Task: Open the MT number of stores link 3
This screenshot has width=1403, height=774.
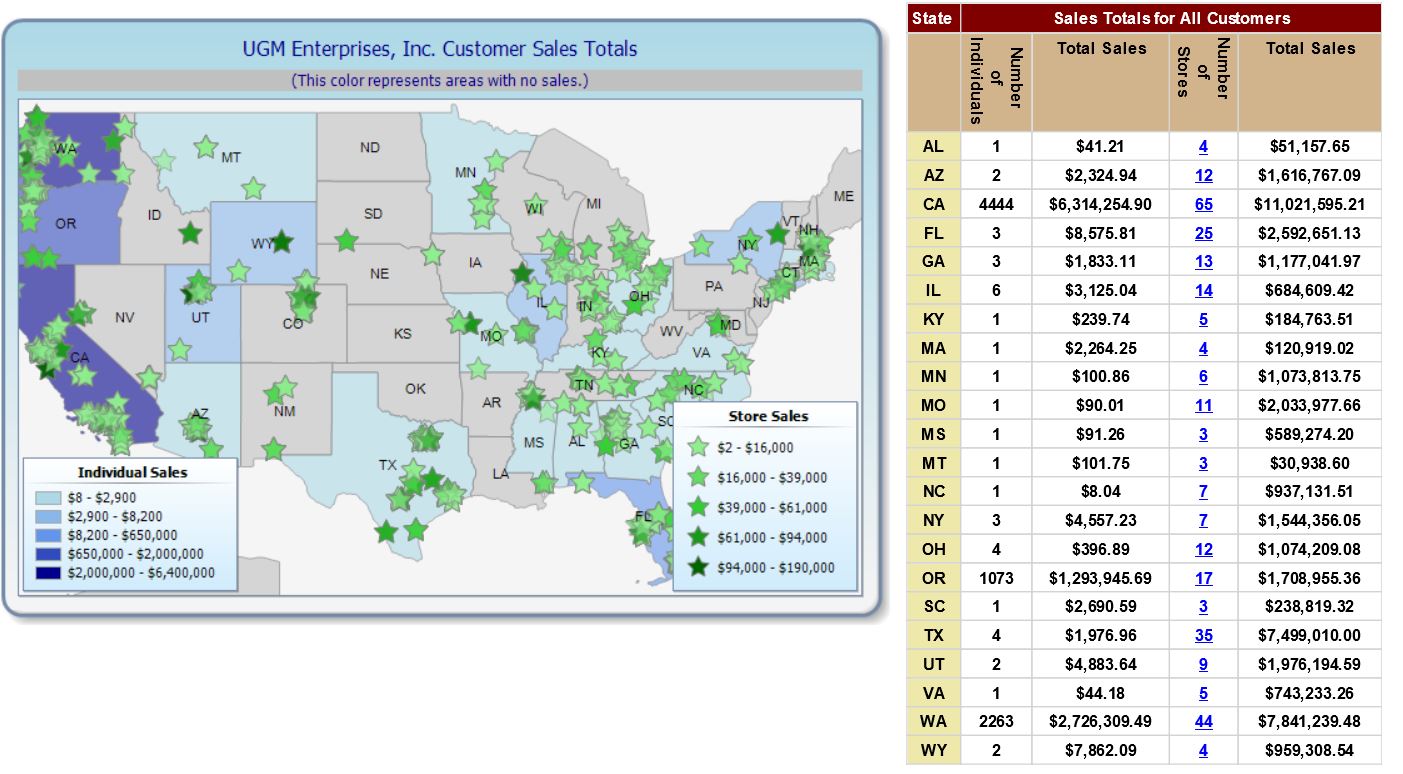Action: (1203, 463)
